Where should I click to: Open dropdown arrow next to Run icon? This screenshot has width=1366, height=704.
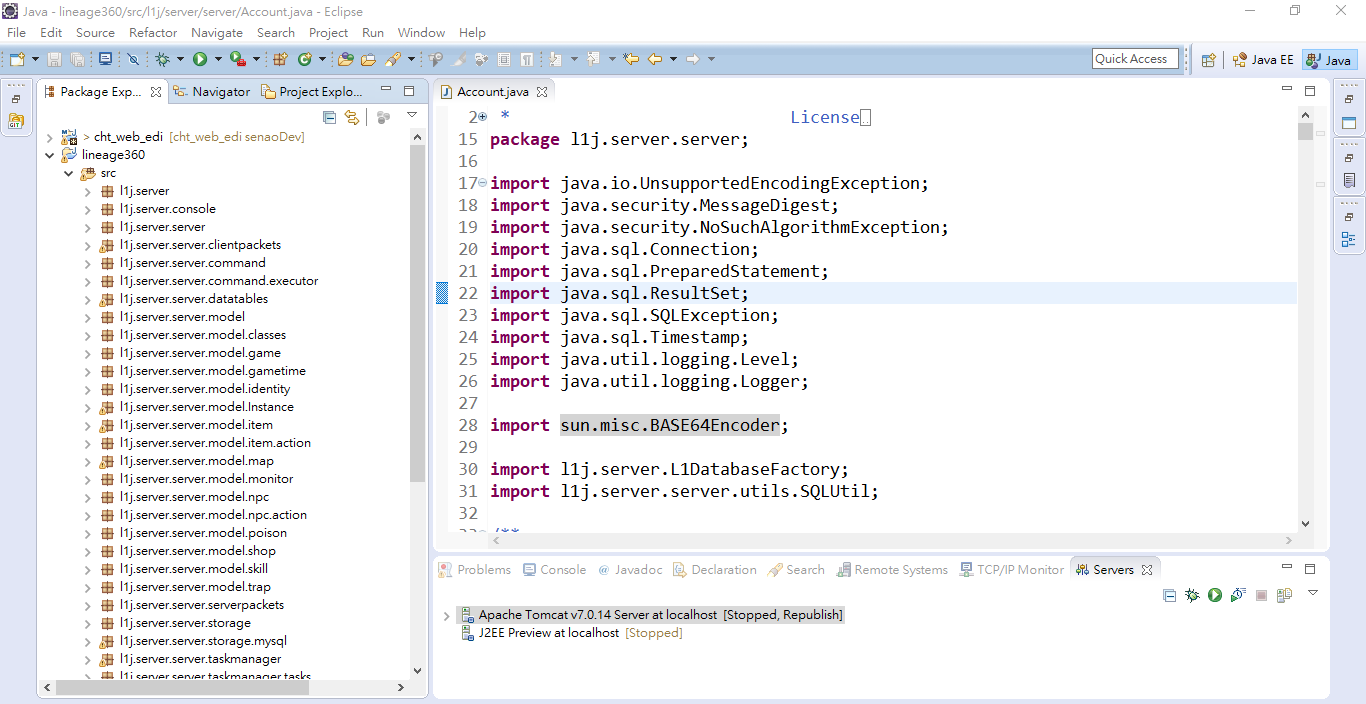pos(218,59)
